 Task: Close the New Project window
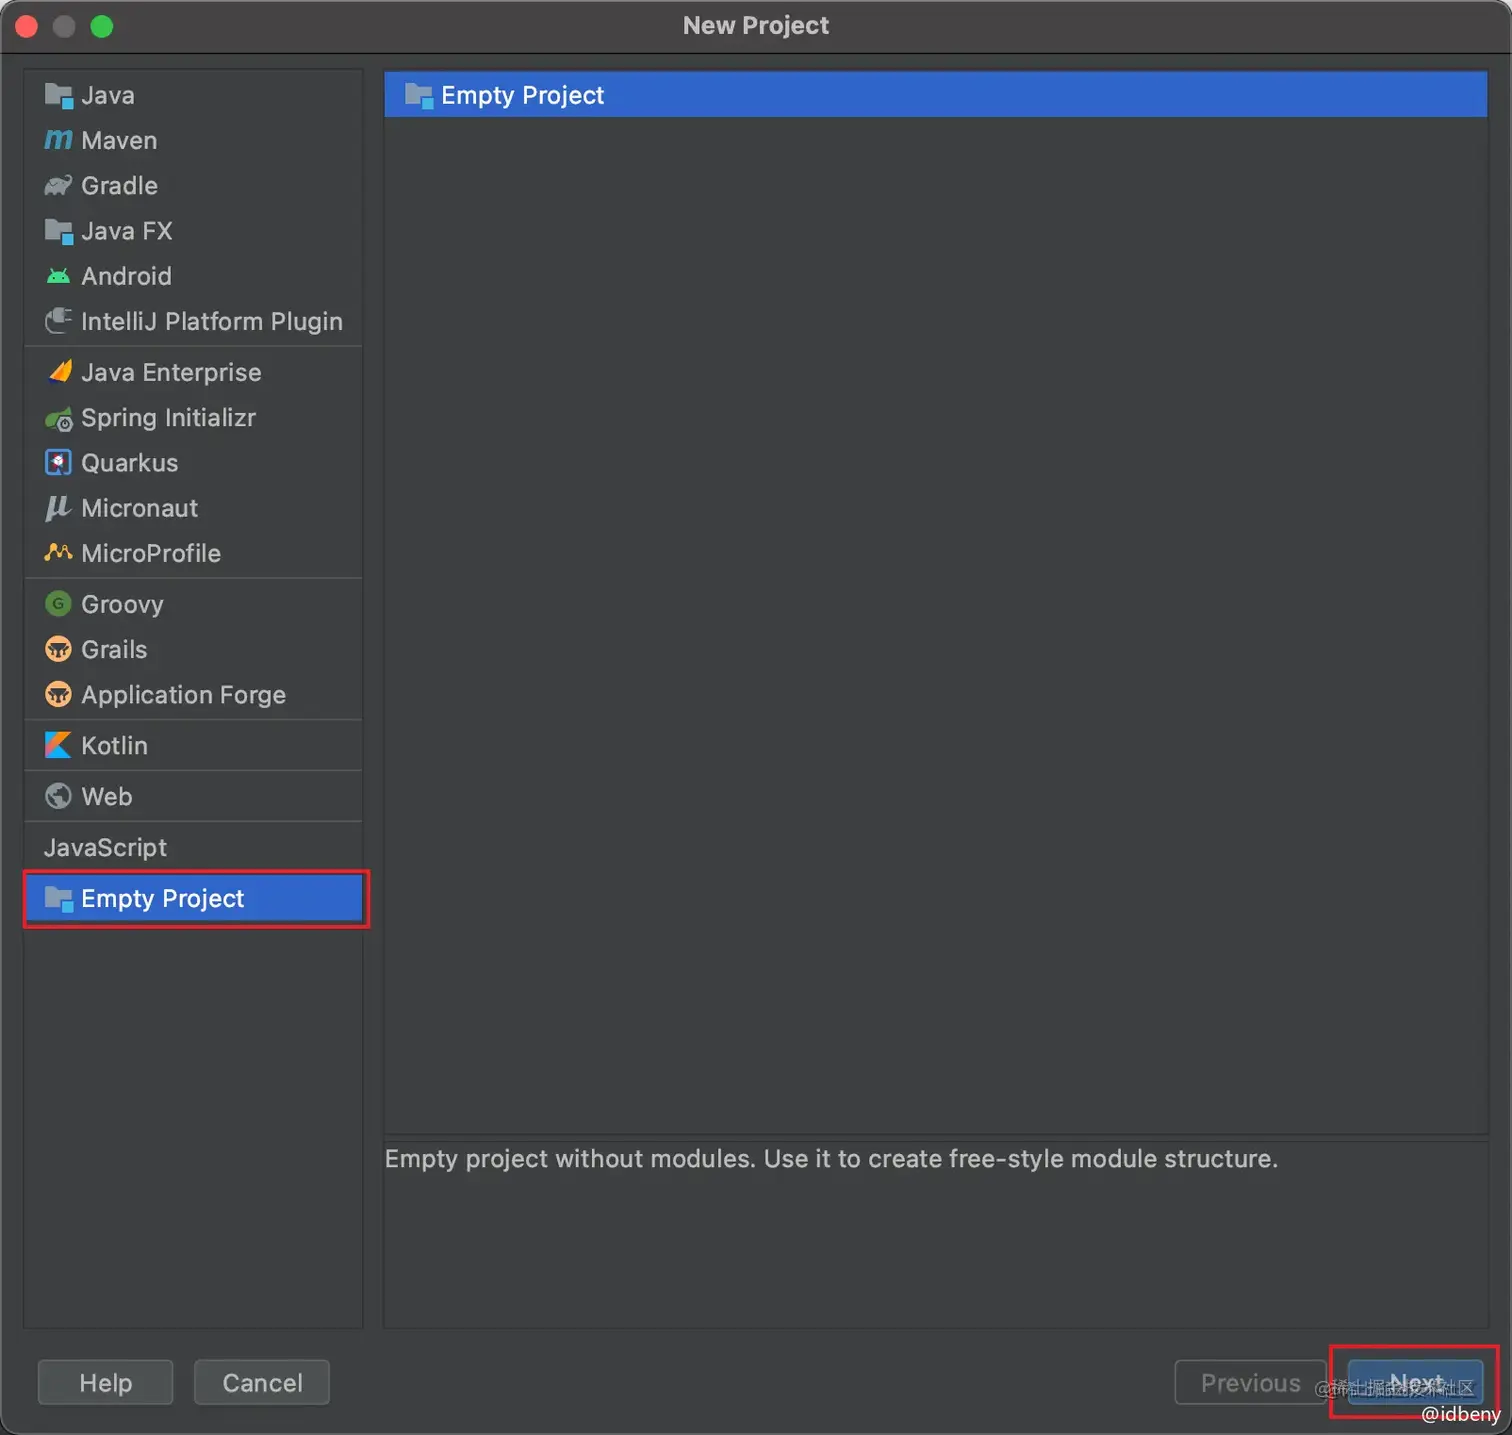27,26
